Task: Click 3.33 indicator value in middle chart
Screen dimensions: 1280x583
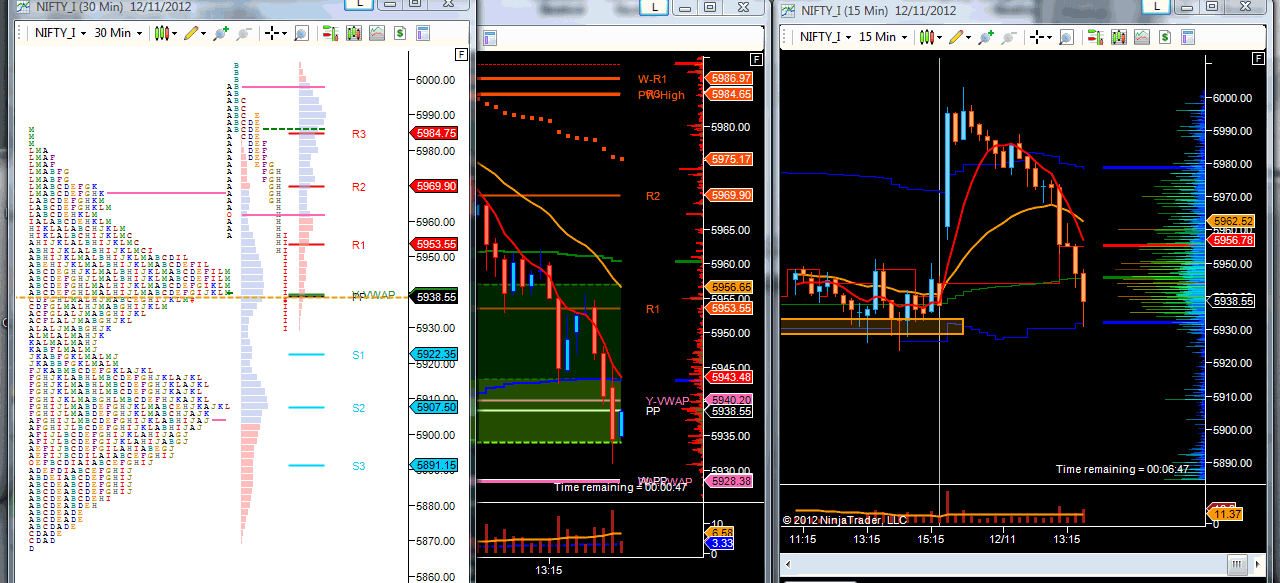Action: click(x=720, y=543)
